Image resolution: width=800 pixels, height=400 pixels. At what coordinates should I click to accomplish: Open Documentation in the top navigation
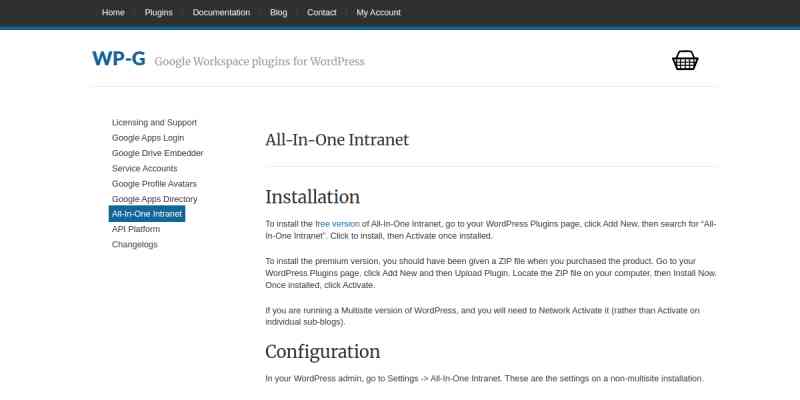pos(221,12)
